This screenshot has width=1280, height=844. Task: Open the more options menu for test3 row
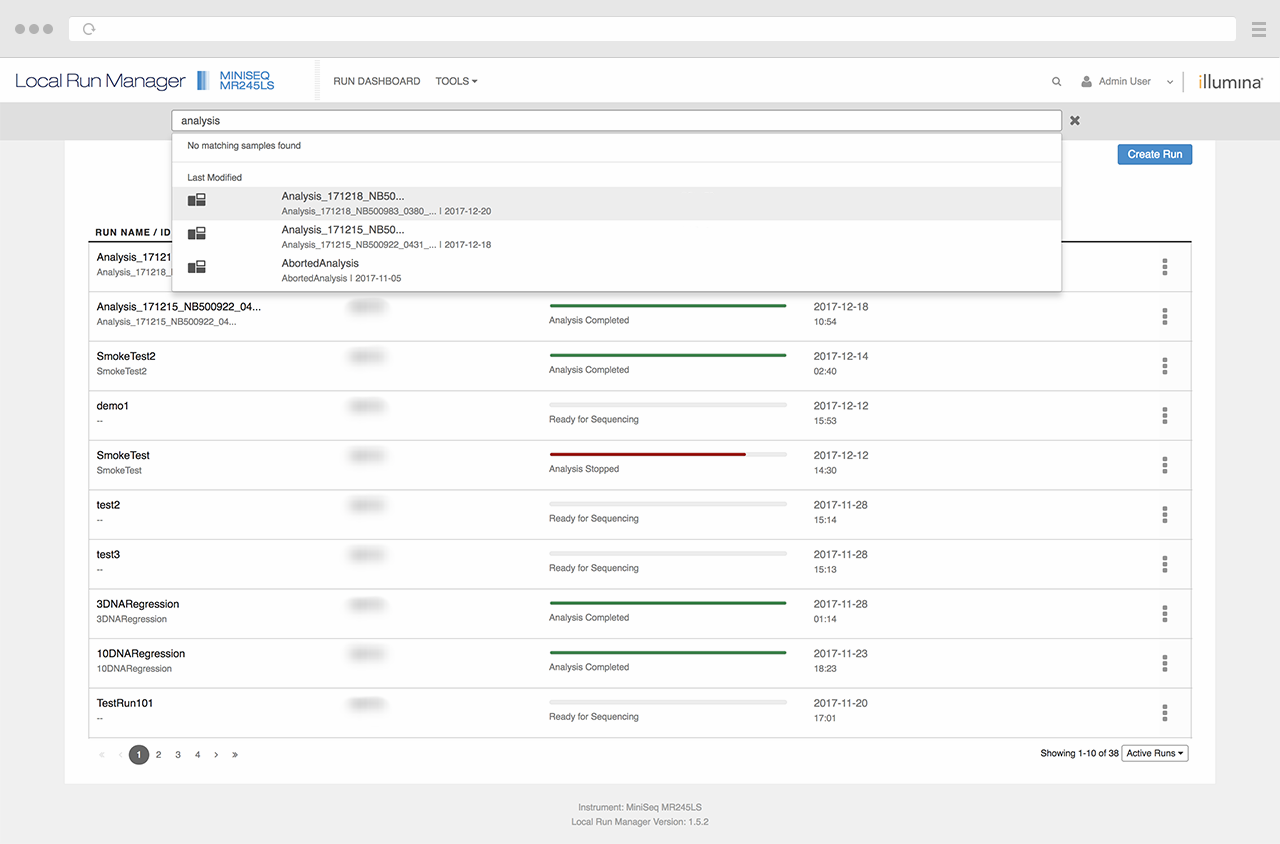click(x=1165, y=564)
